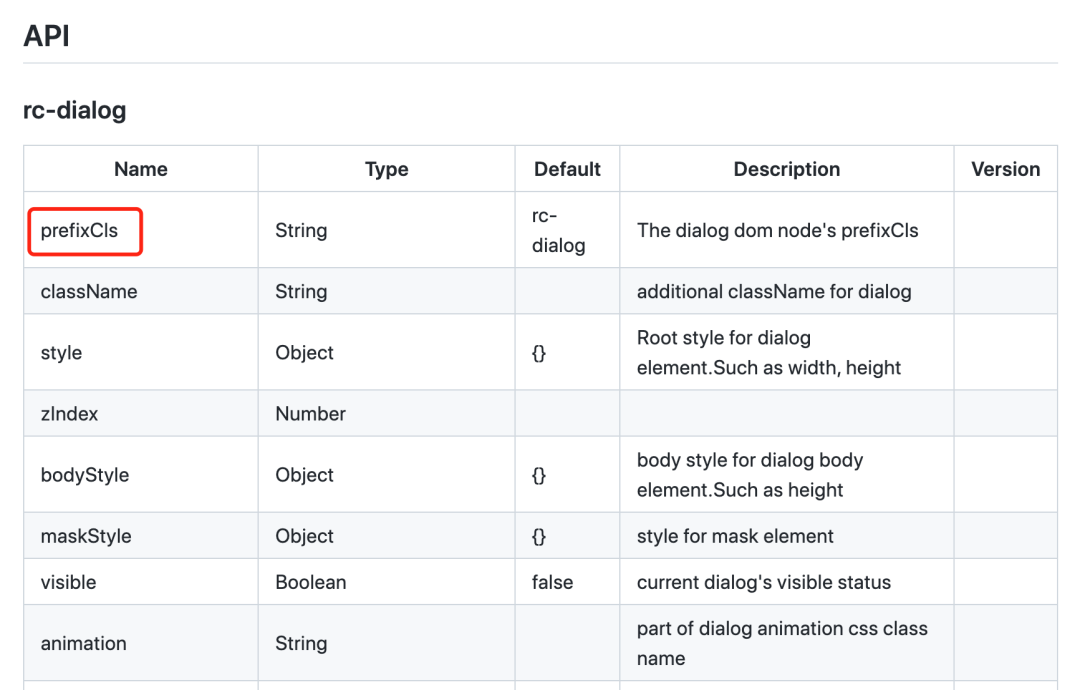
Task: Click the Description column header
Action: pyautogui.click(x=786, y=169)
